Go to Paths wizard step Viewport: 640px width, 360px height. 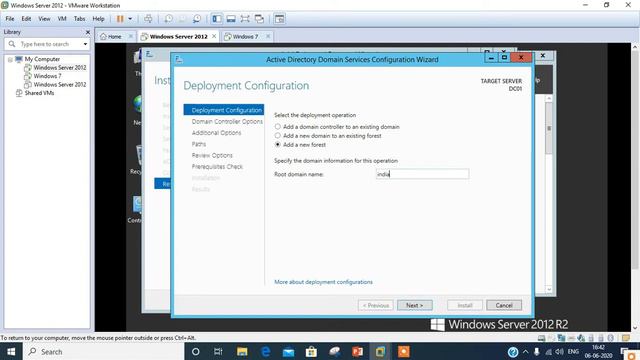pos(199,144)
